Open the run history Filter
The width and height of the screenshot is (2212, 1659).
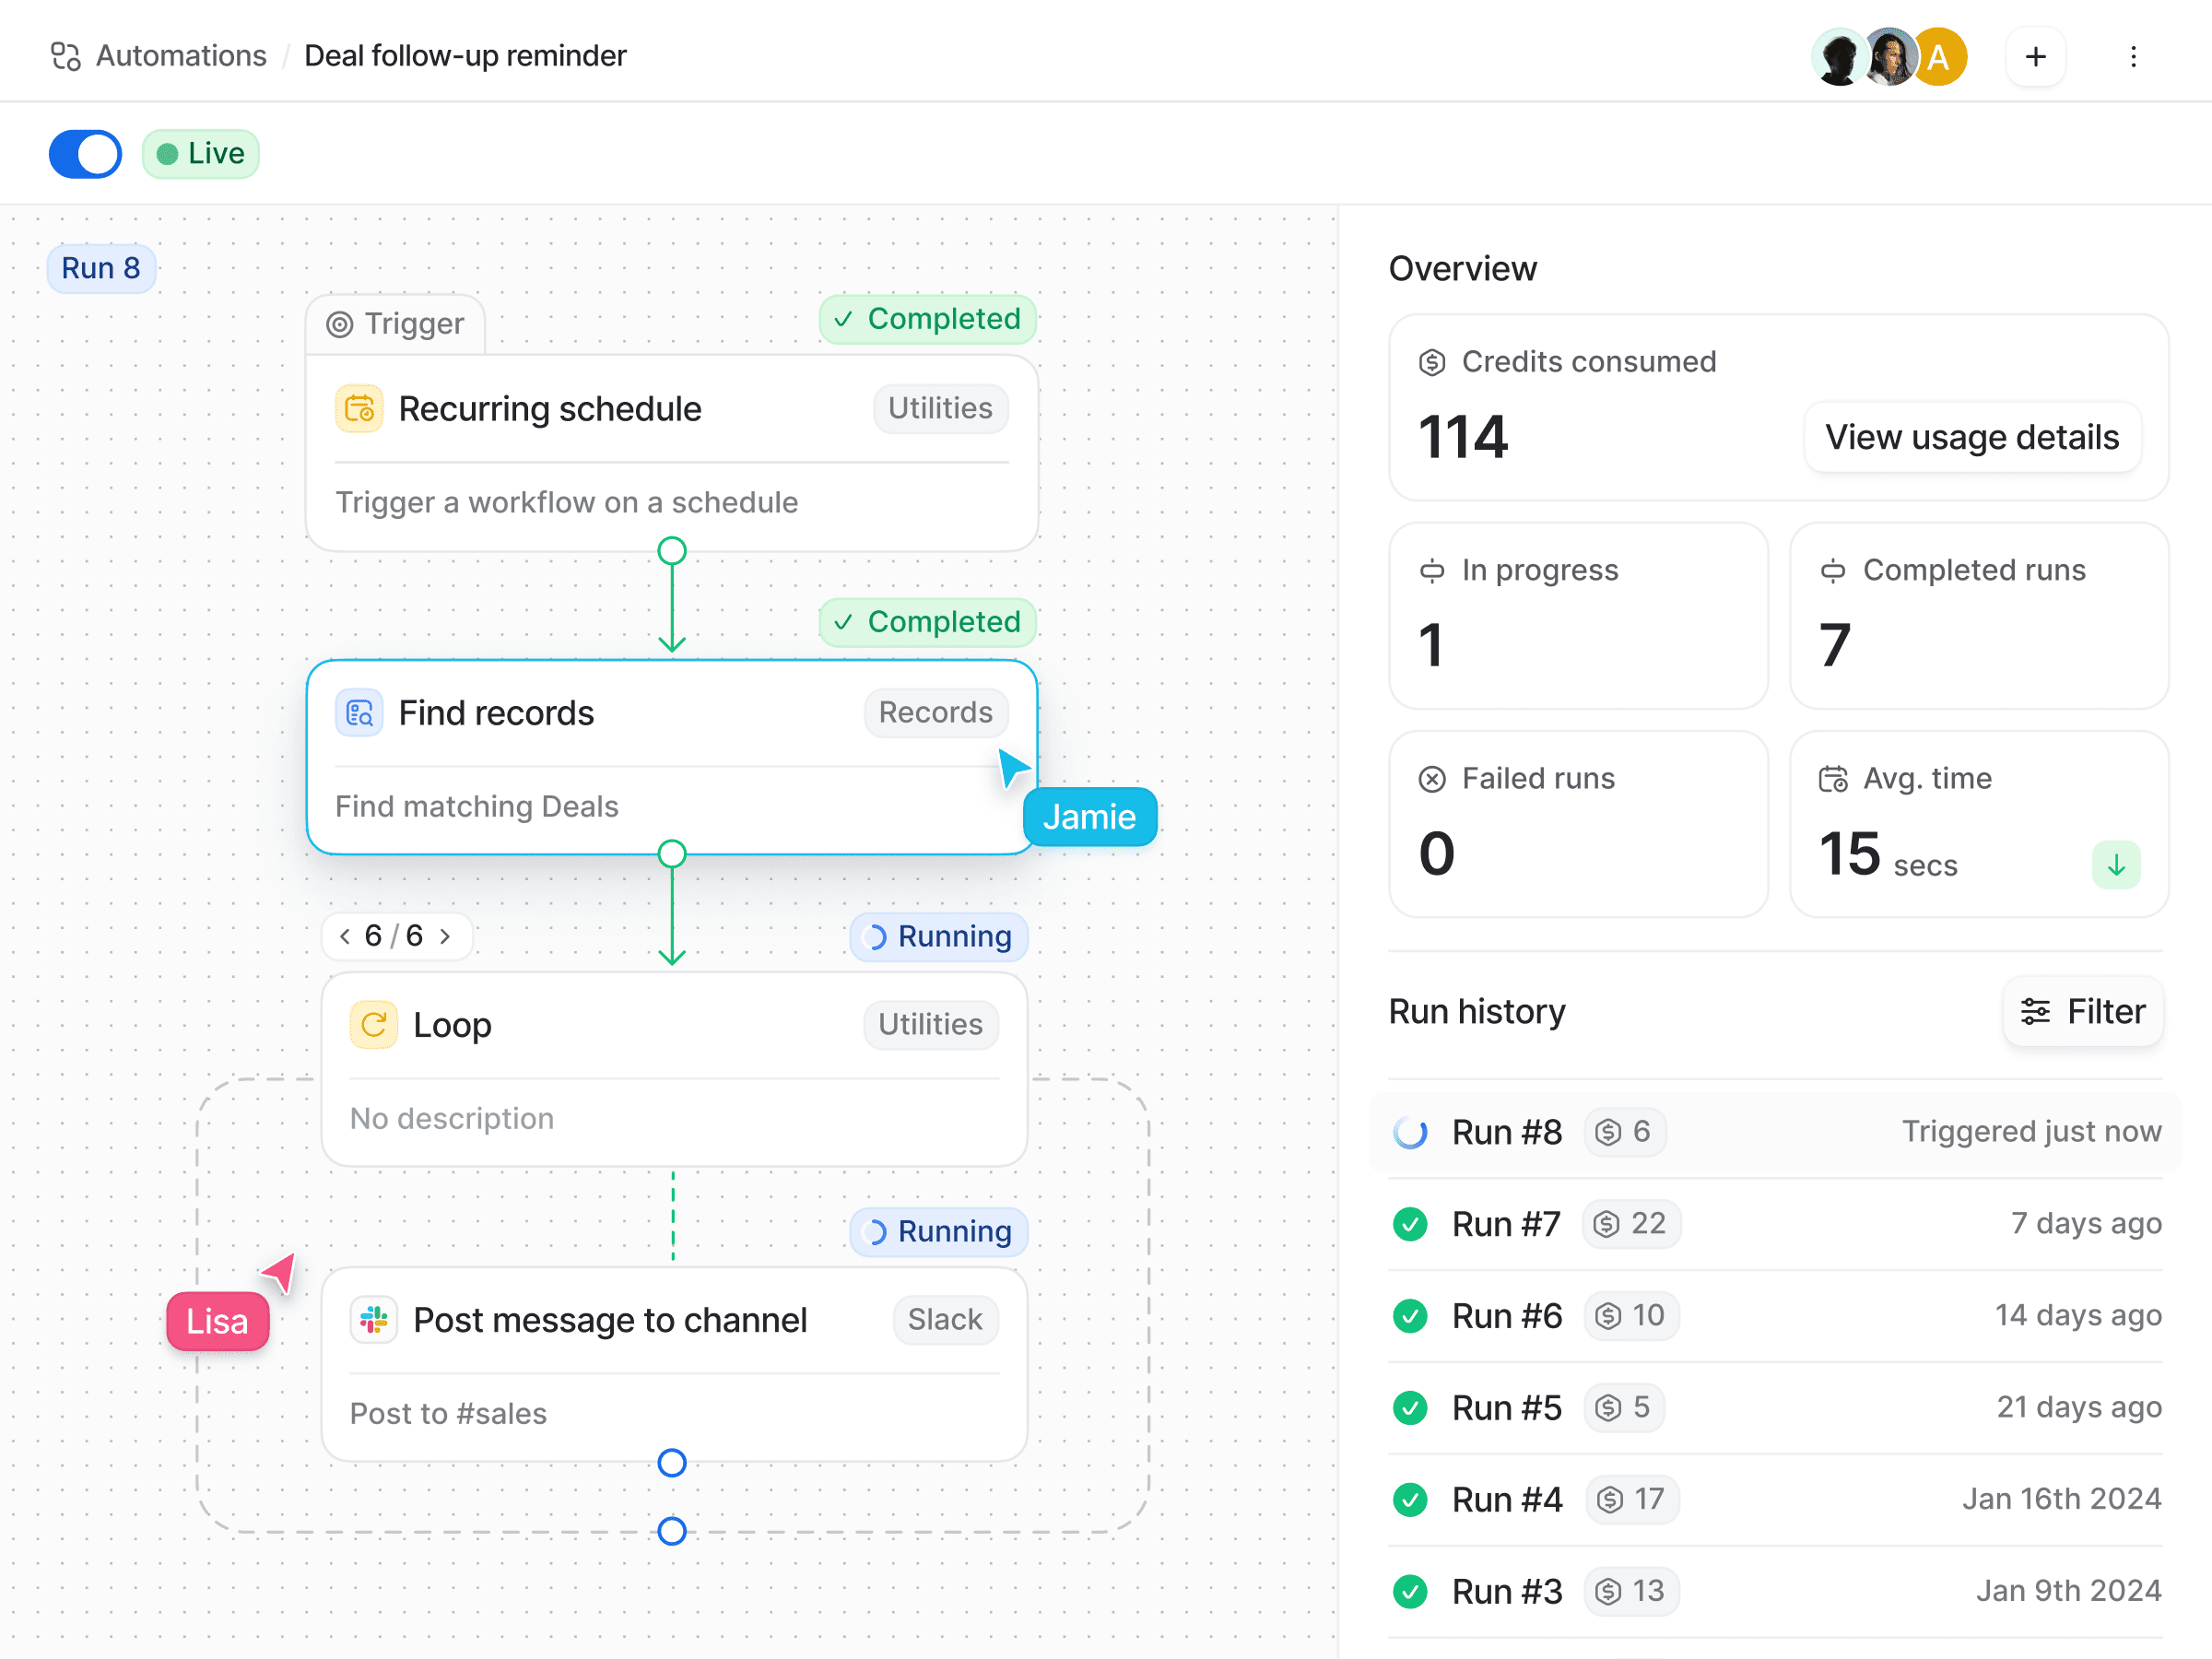pos(2083,1011)
